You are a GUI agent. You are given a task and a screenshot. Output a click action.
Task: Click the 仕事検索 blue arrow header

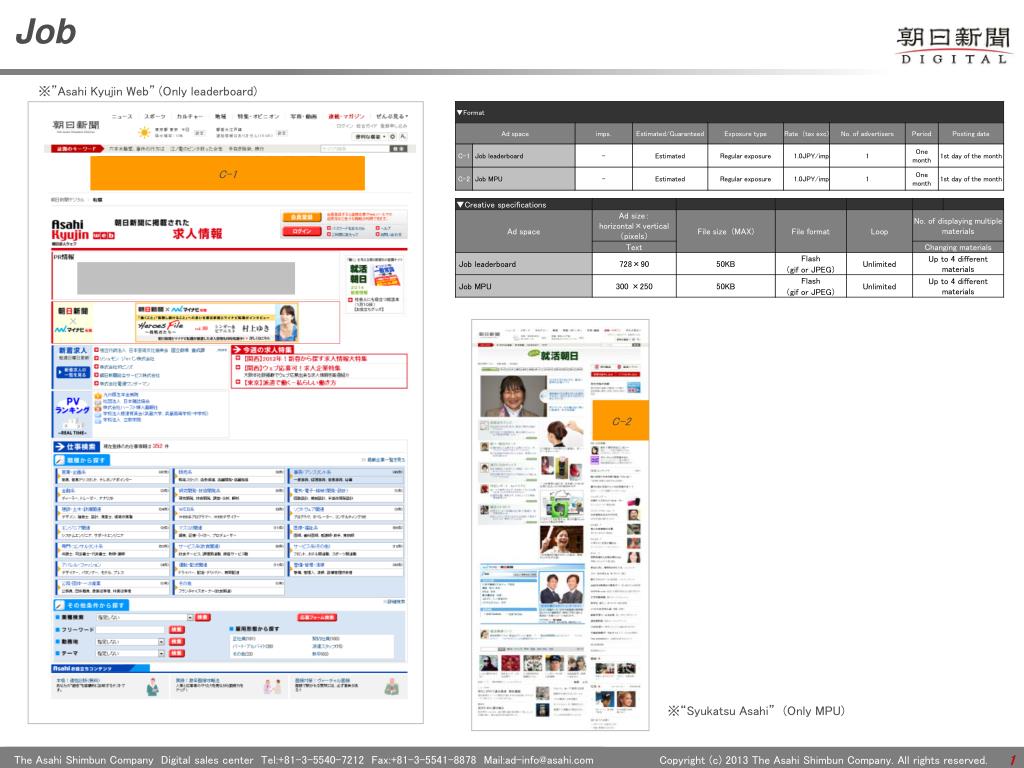tap(75, 447)
